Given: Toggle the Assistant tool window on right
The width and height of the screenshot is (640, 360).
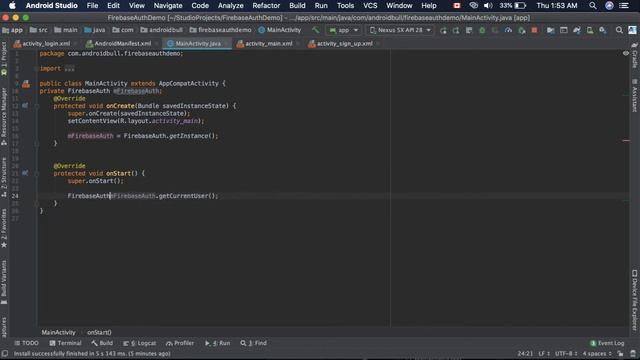Looking at the screenshot, I should (x=634, y=96).
